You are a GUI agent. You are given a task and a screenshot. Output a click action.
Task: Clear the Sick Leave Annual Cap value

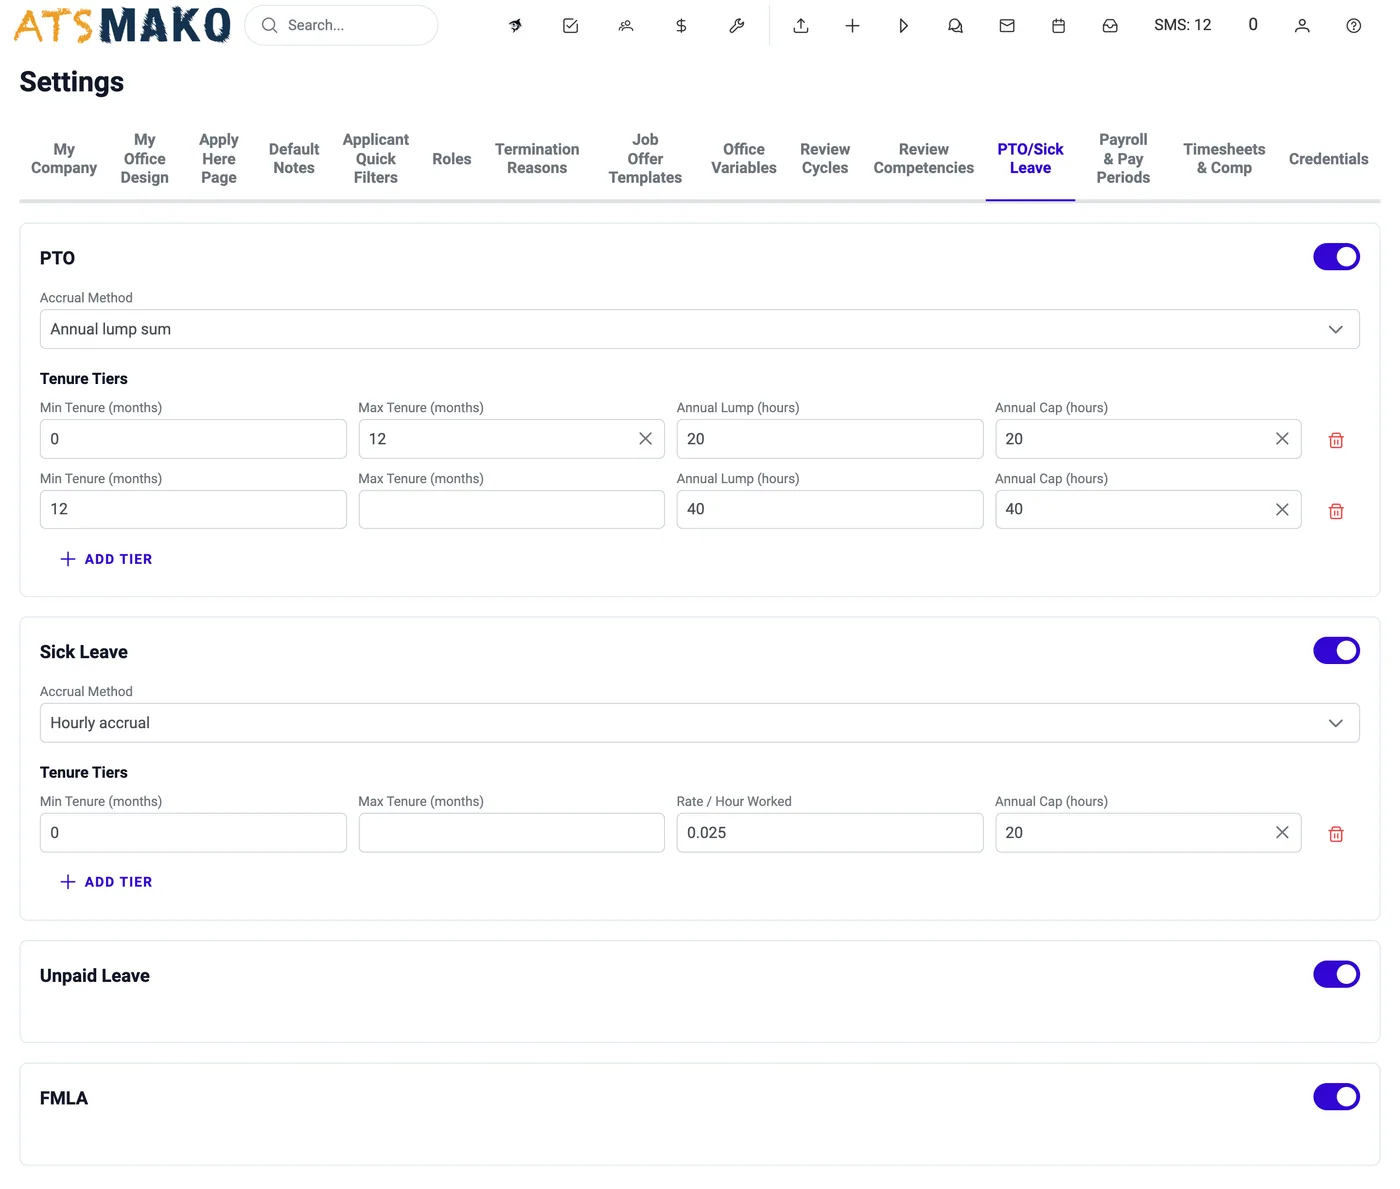[1282, 833]
